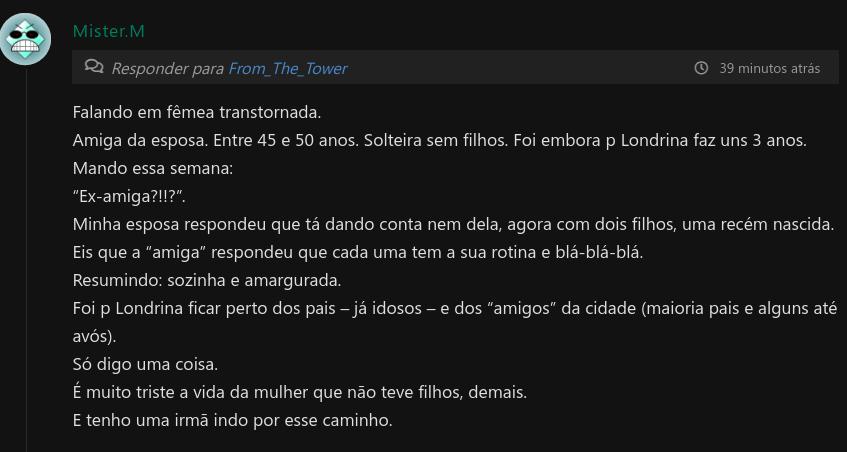Collapse thread via vertical line under avatar
847x452 pixels.
(x=26, y=259)
